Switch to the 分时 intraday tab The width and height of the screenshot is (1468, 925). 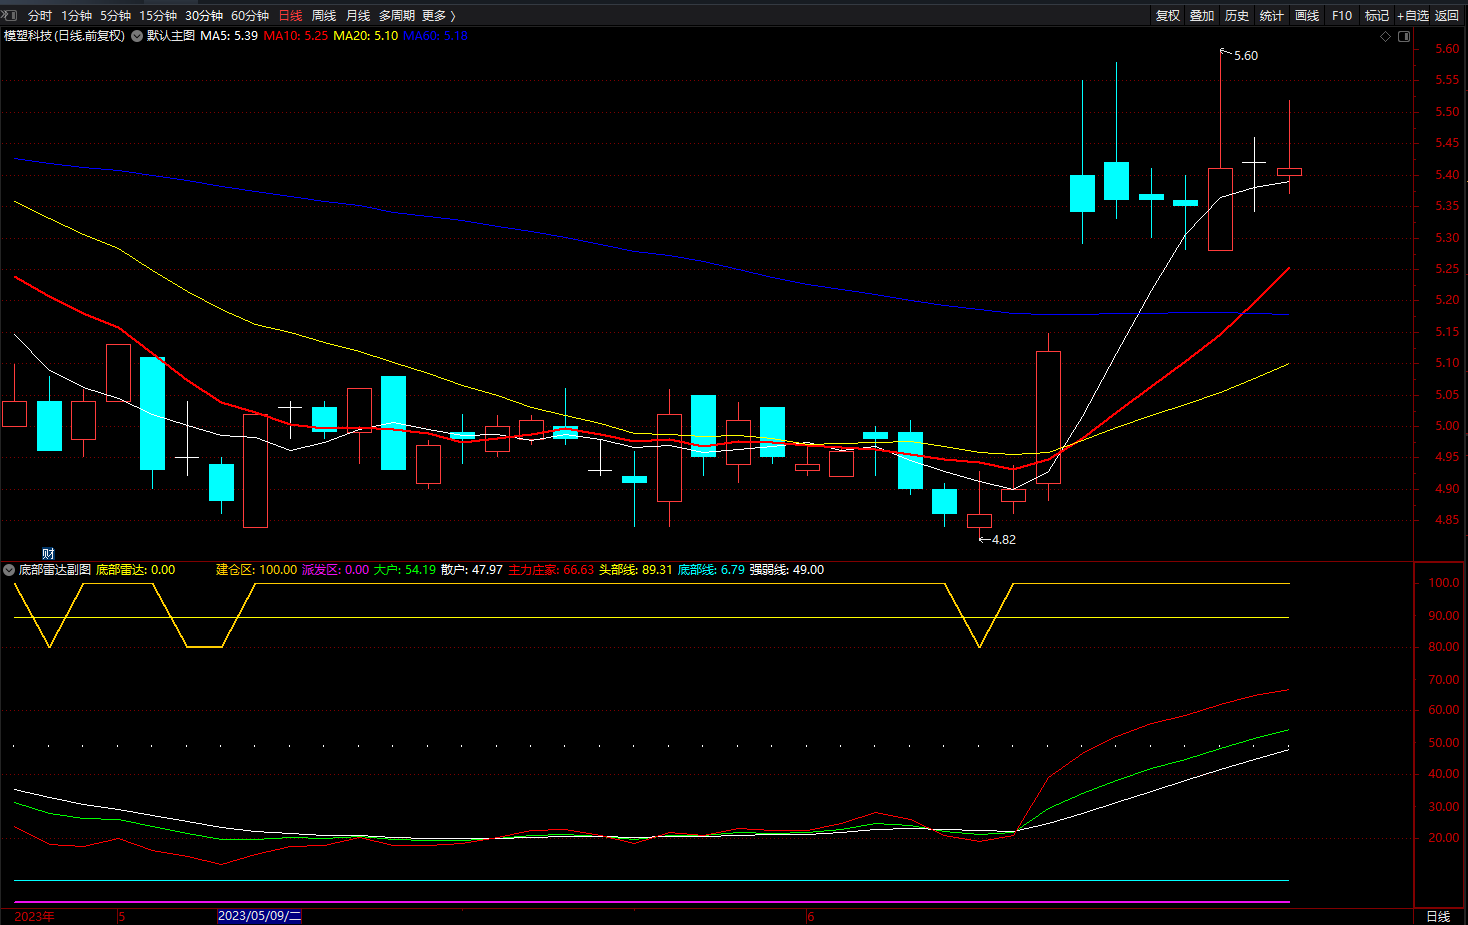pos(40,15)
